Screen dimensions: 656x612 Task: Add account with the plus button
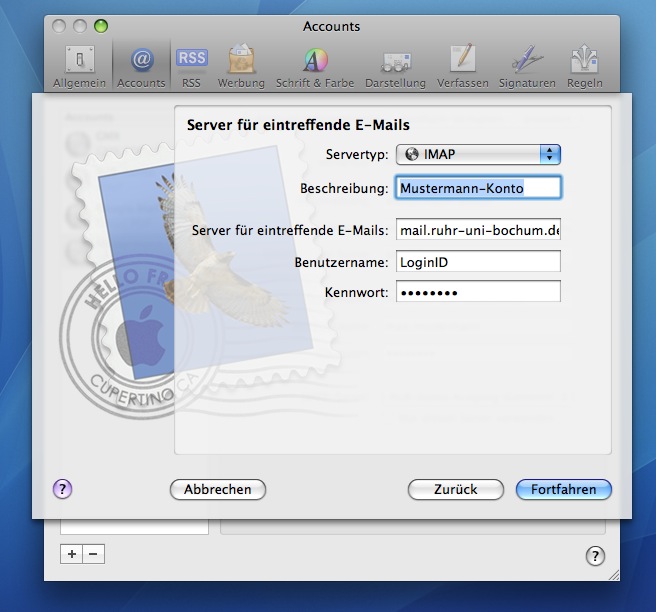tap(72, 554)
